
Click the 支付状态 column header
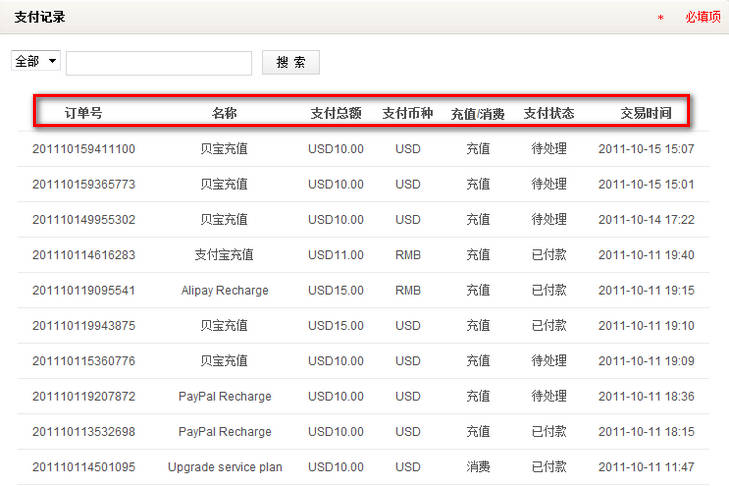click(x=549, y=113)
